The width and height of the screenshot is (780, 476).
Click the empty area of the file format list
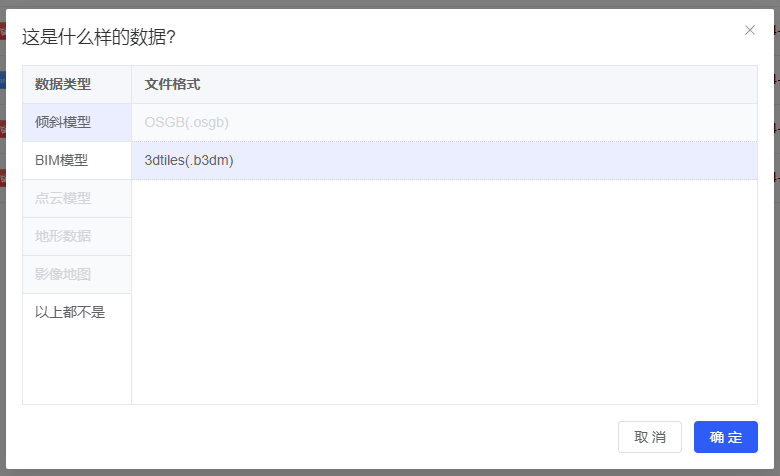[444, 292]
